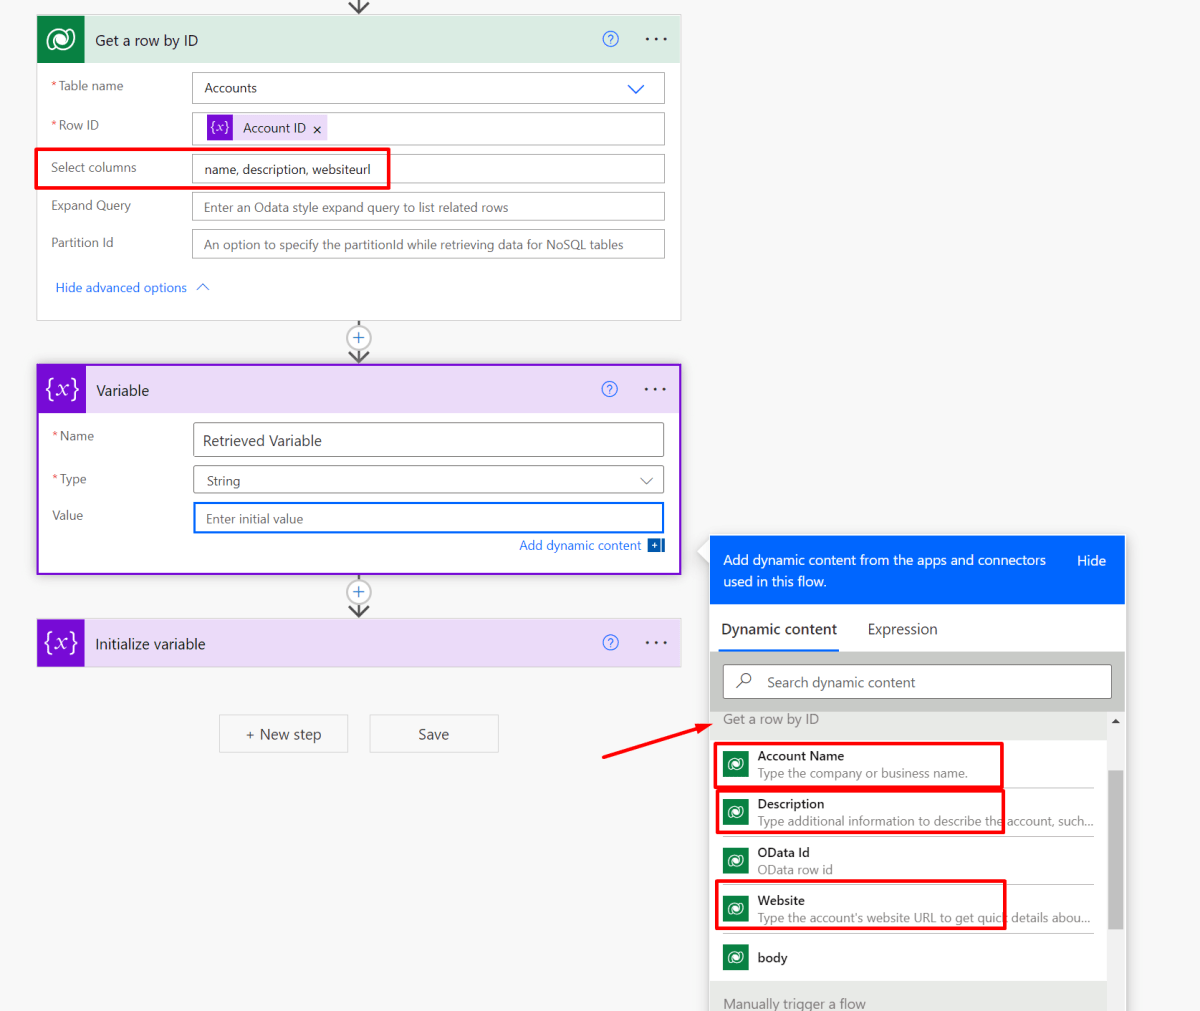Click the Dataverse icon beside Account Name

coord(735,764)
